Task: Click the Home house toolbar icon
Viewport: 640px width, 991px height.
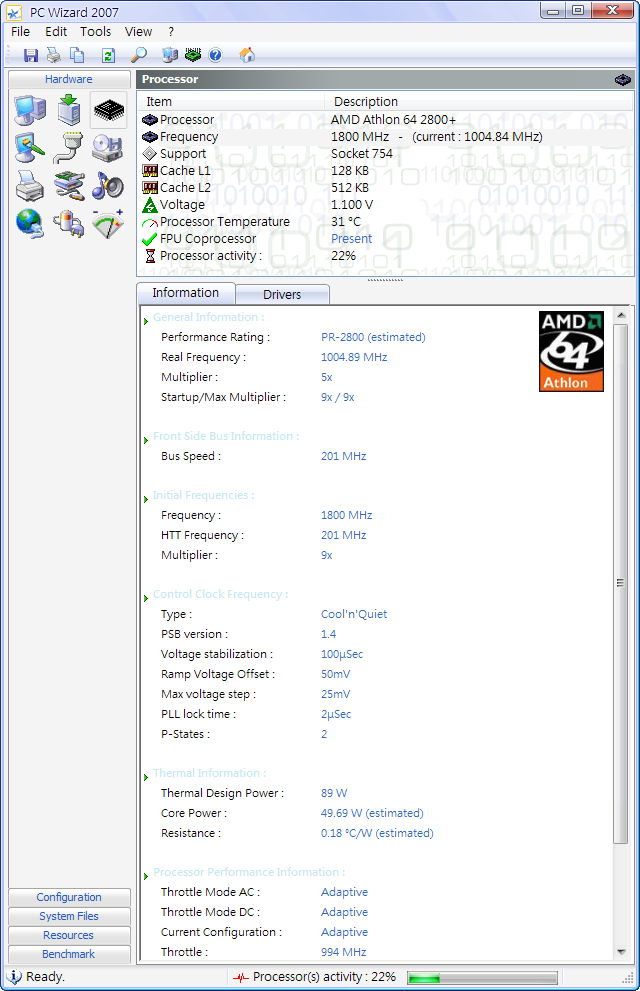Action: 247,56
